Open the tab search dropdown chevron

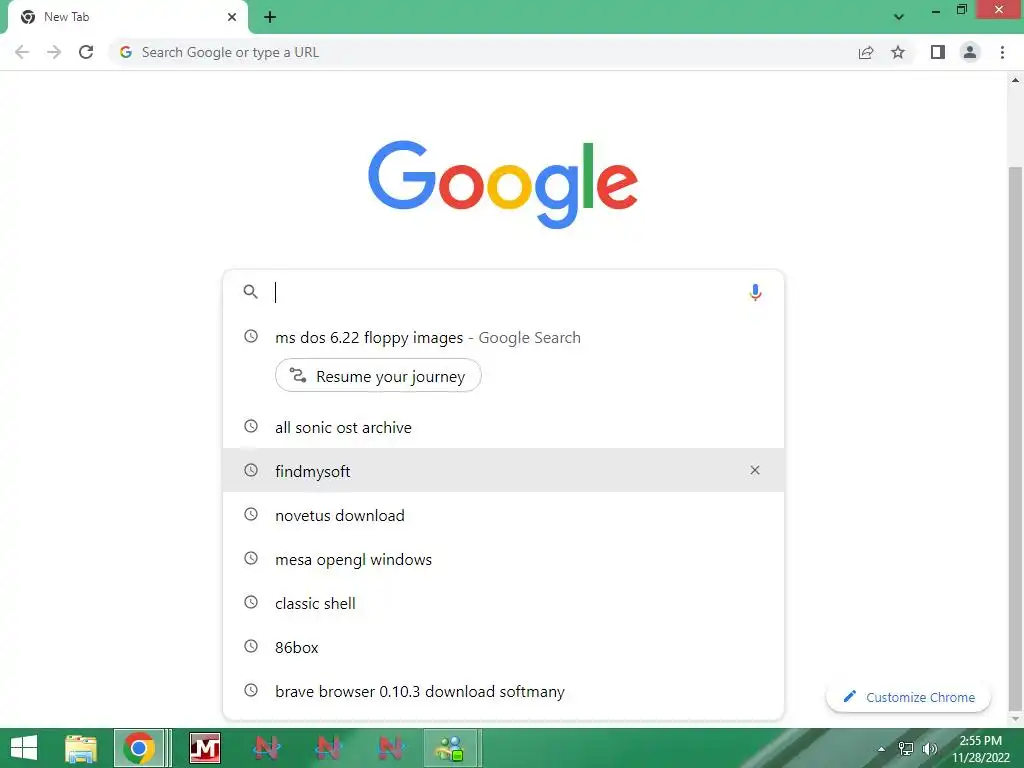pyautogui.click(x=899, y=17)
